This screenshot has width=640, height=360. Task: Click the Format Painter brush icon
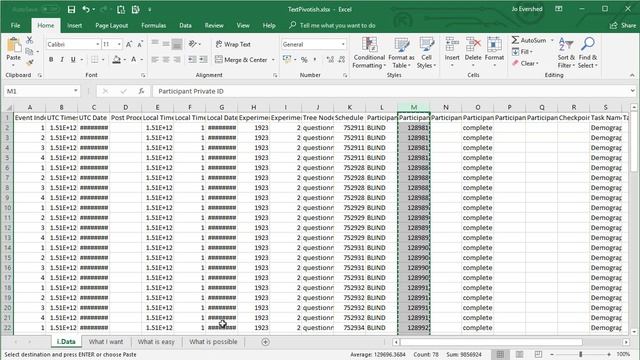[29, 62]
